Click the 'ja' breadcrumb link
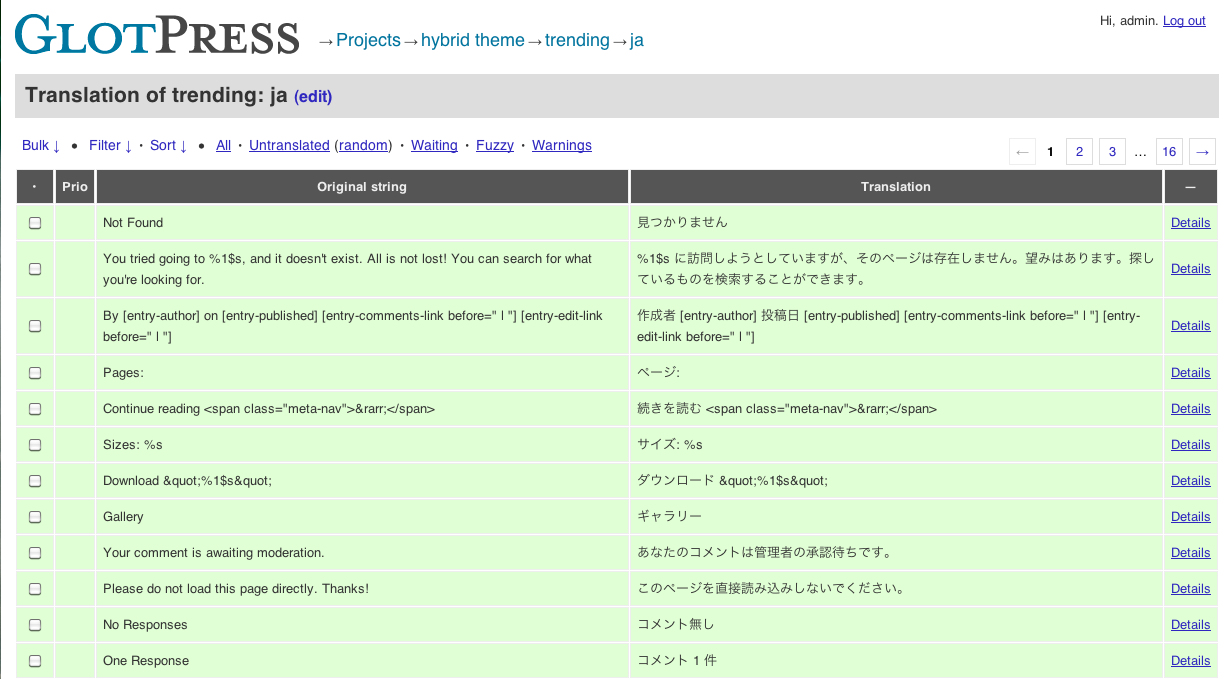The width and height of the screenshot is (1225, 679). pyautogui.click(x=637, y=40)
